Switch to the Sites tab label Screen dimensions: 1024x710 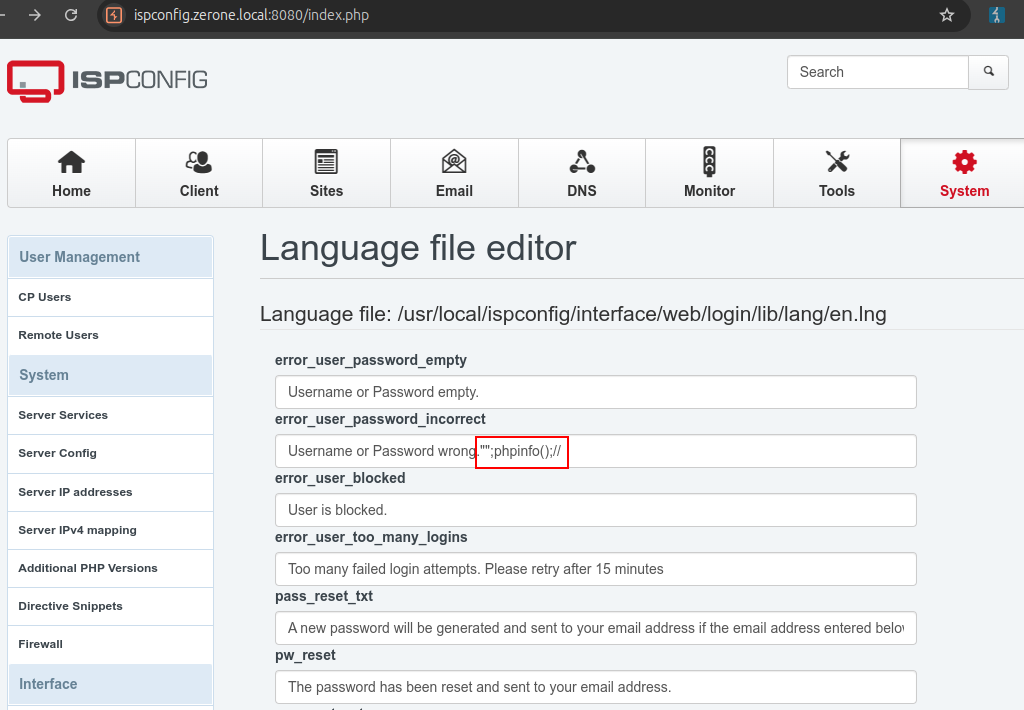327,191
